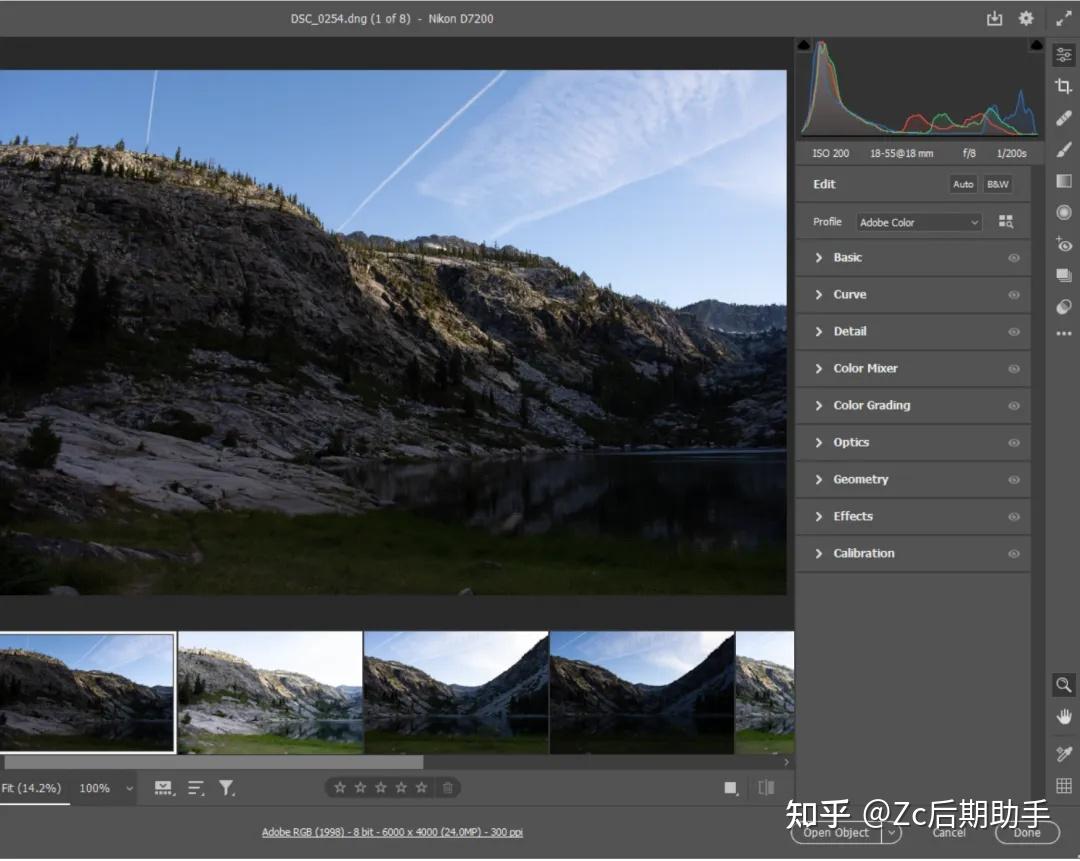Select the second filmstrip thumbnail
1080x861 pixels.
pos(268,693)
